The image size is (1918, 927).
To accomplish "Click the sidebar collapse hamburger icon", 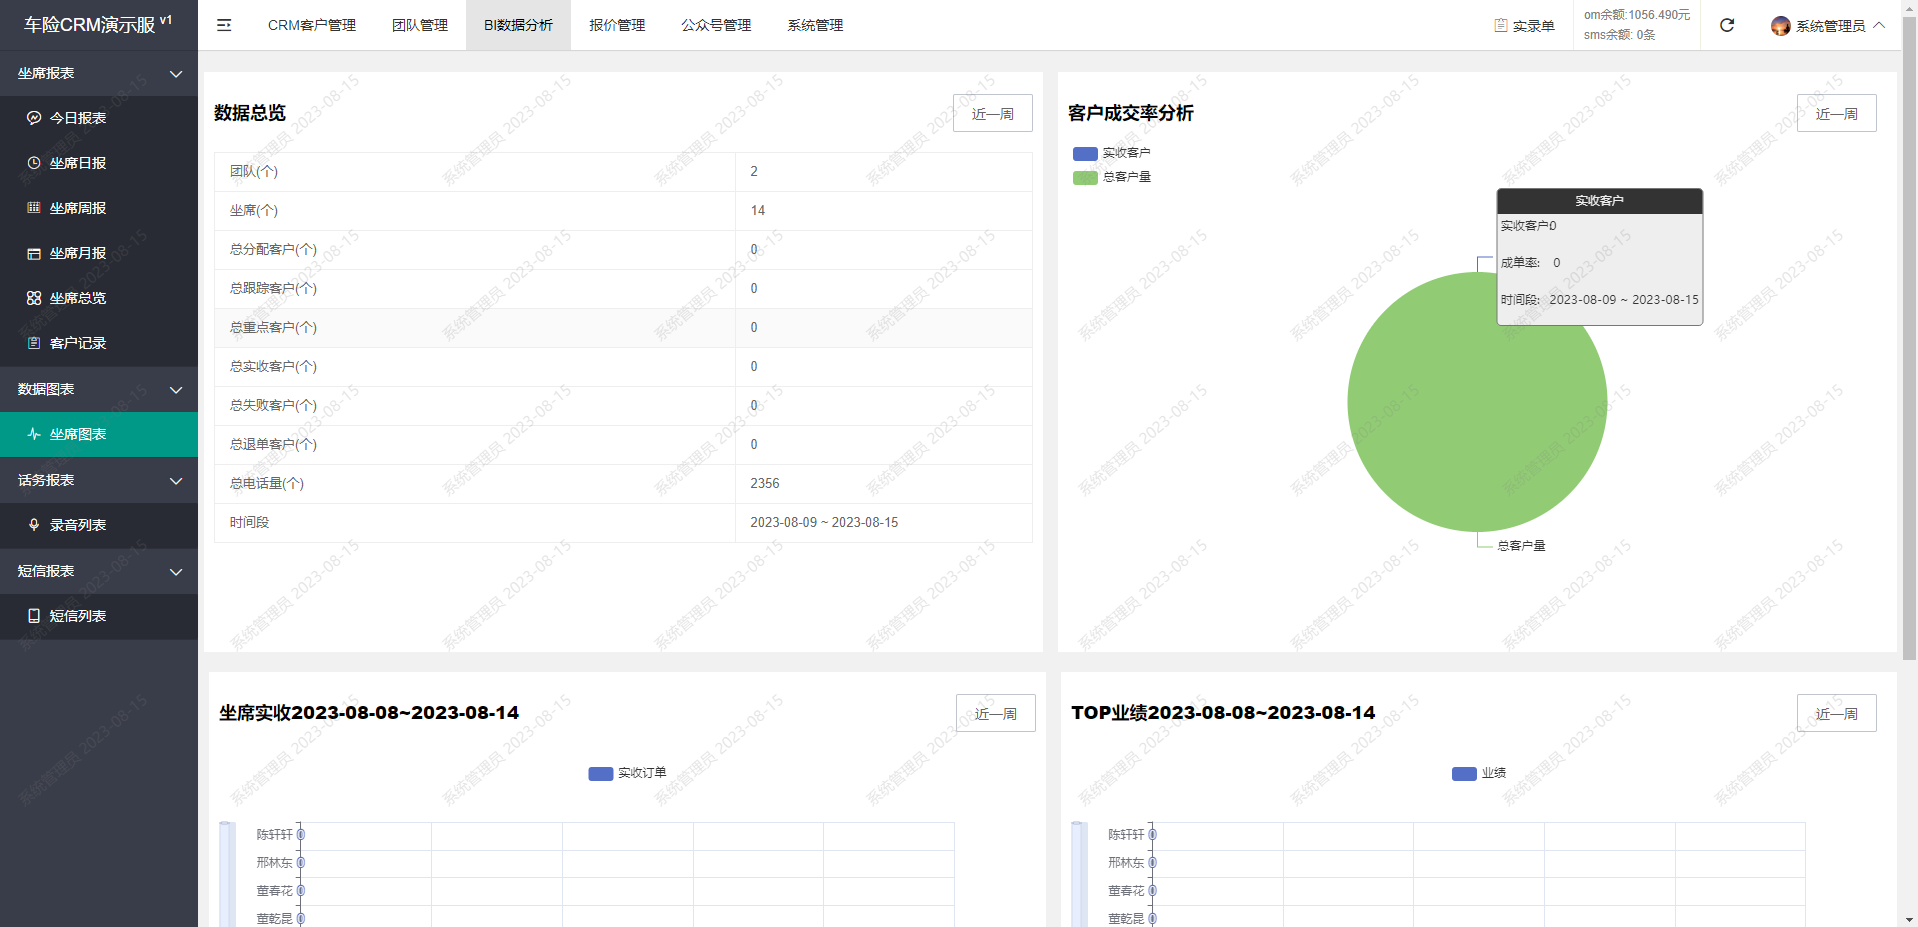I will (x=224, y=25).
